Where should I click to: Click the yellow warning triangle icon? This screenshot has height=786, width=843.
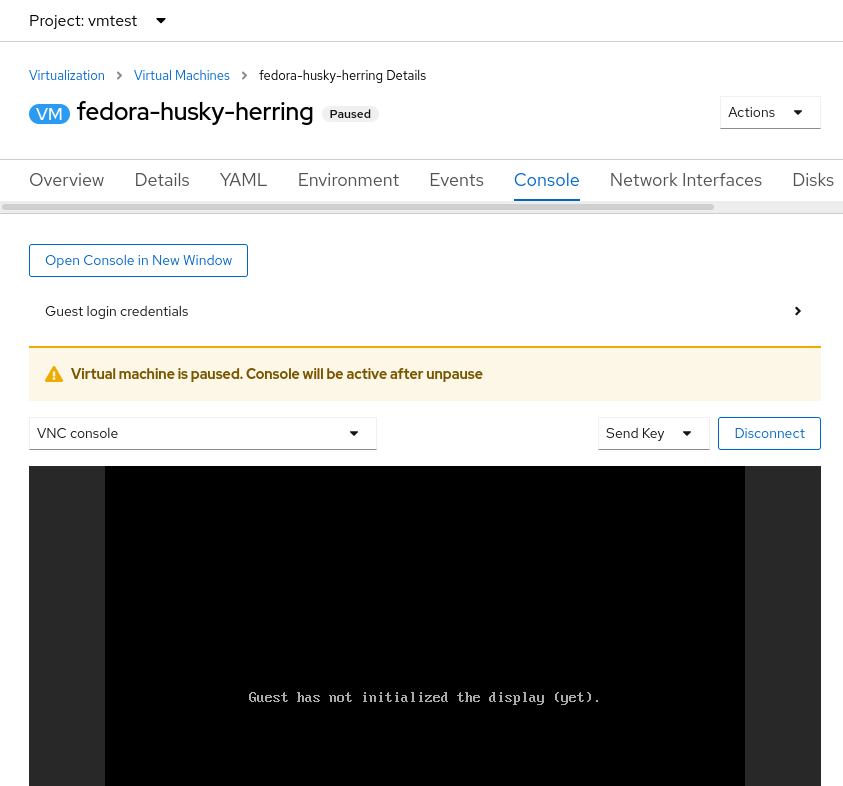pyautogui.click(x=54, y=375)
